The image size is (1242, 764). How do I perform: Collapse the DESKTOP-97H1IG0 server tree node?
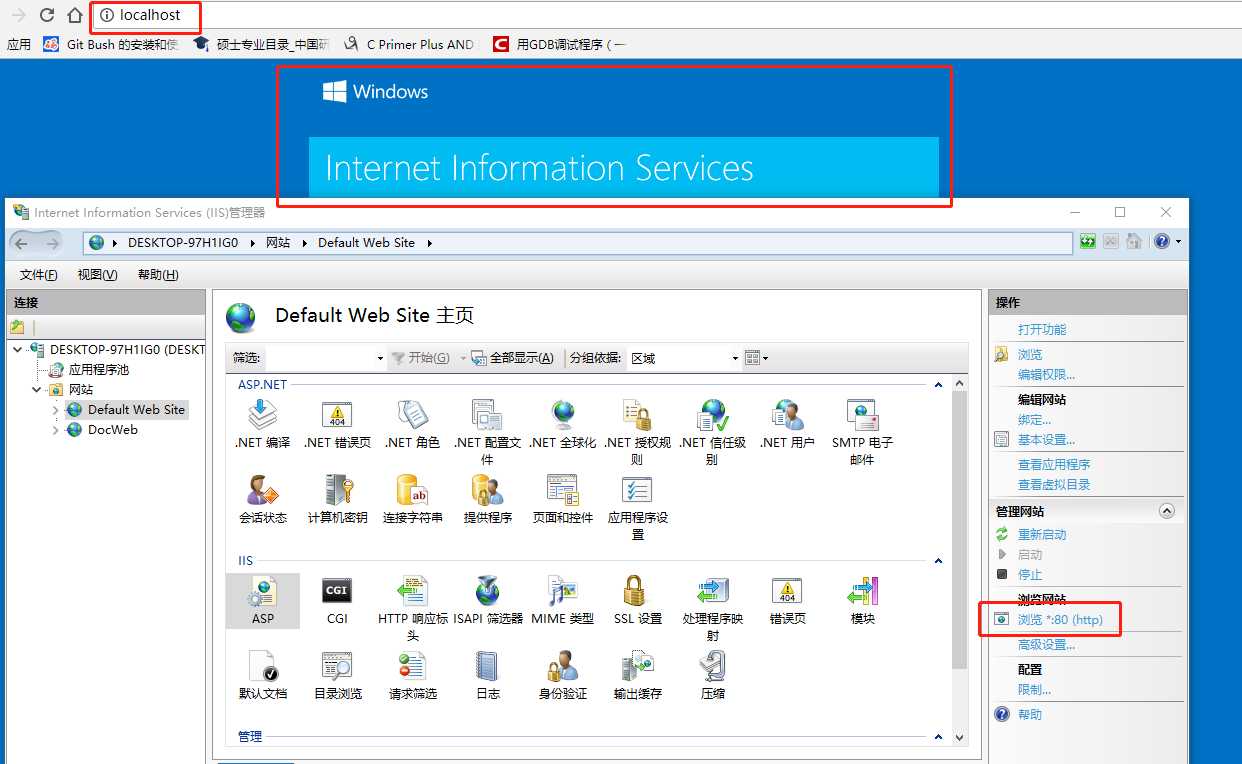(x=19, y=350)
